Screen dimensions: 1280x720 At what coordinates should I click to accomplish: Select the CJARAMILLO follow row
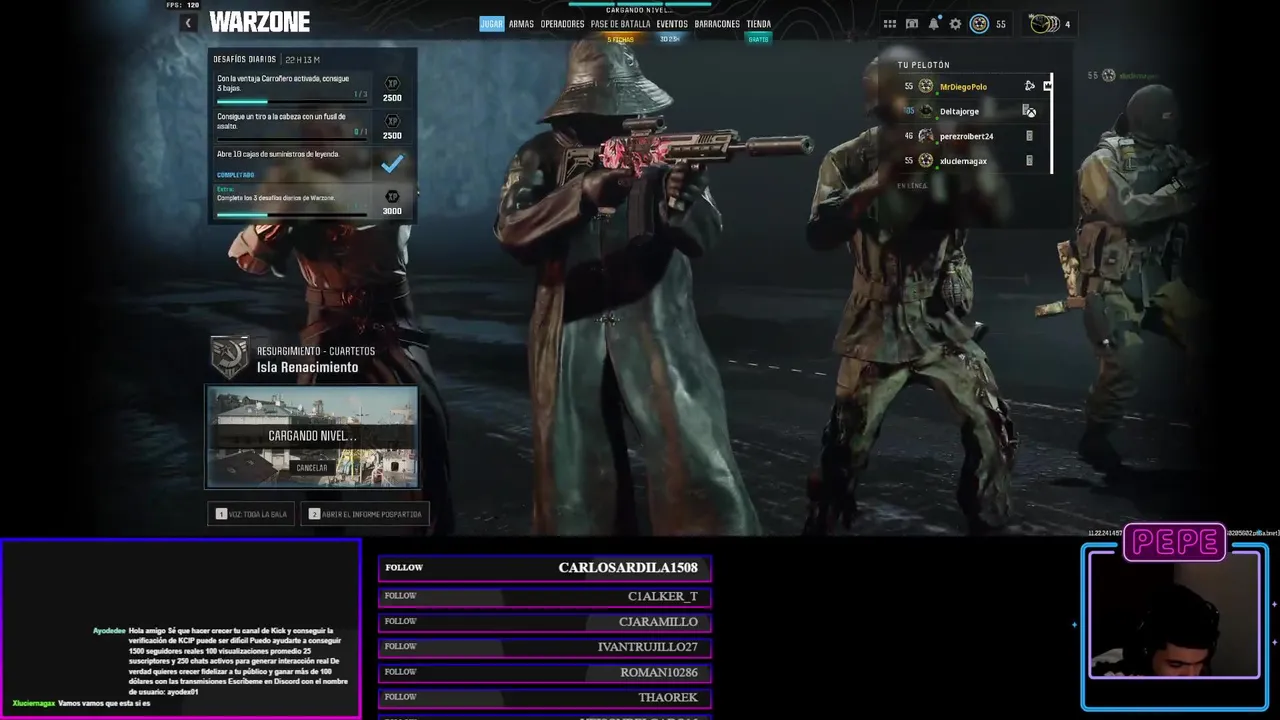coord(545,621)
